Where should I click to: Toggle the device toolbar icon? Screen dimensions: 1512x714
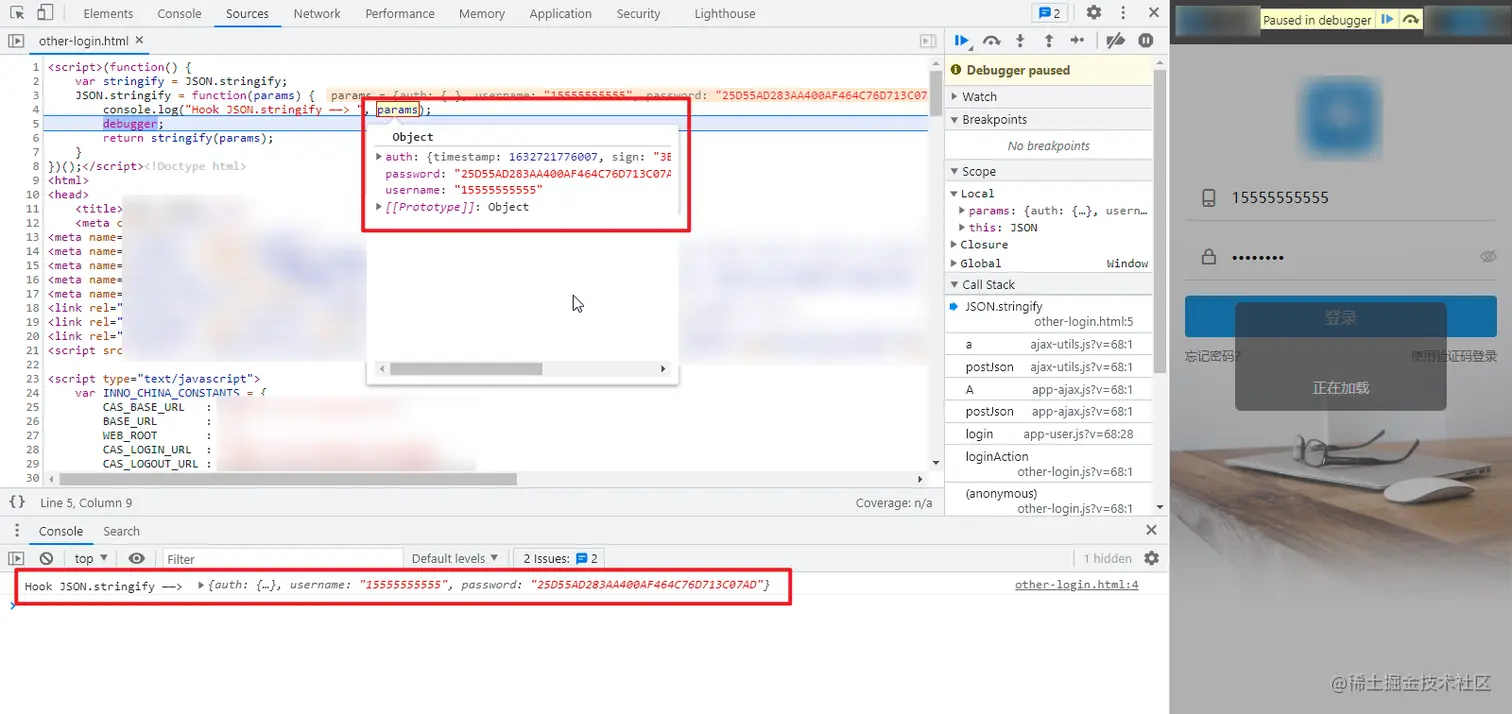45,13
